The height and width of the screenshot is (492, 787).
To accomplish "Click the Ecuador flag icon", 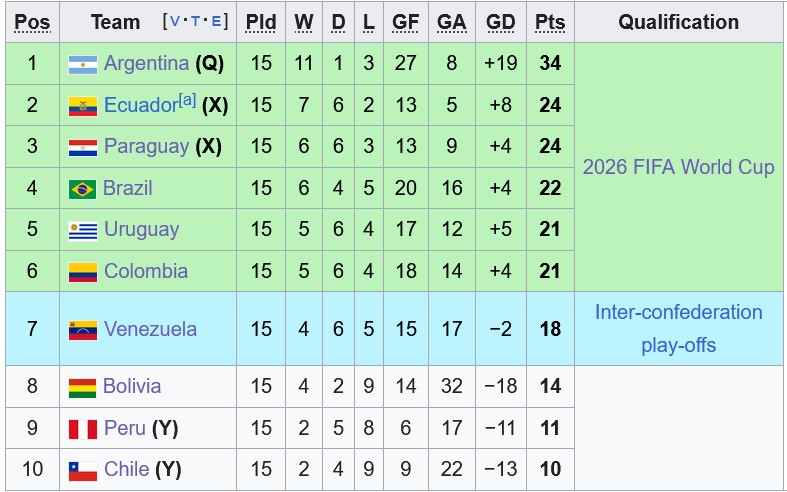I will click(82, 106).
